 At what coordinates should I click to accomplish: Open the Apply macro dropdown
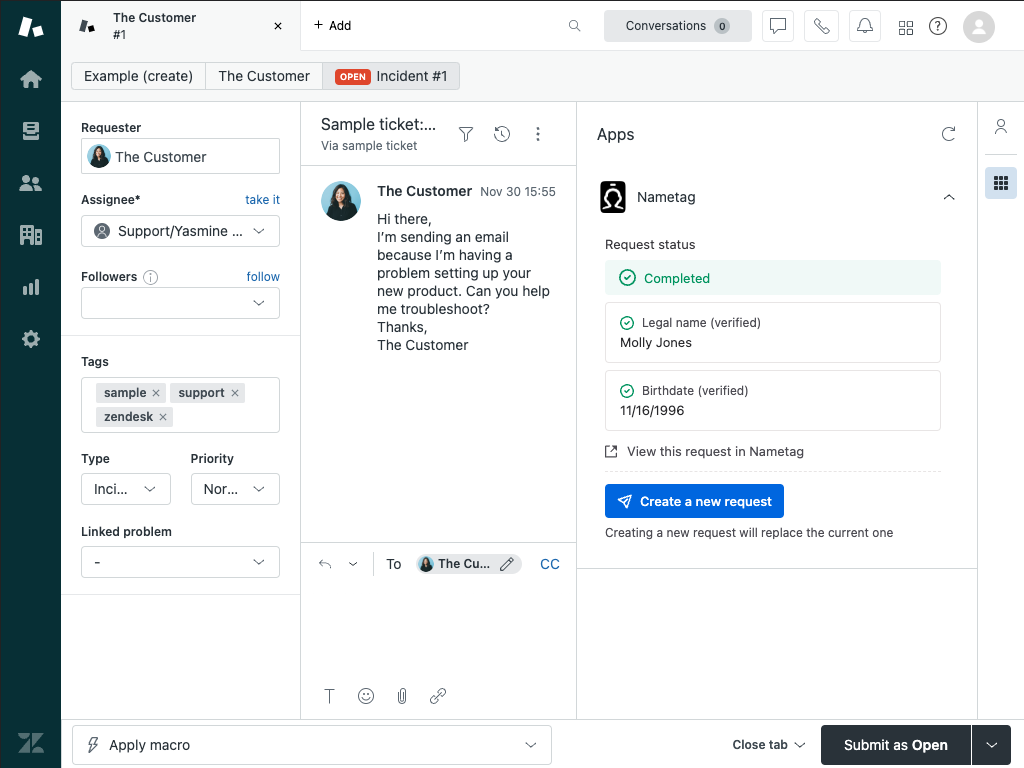click(x=312, y=745)
